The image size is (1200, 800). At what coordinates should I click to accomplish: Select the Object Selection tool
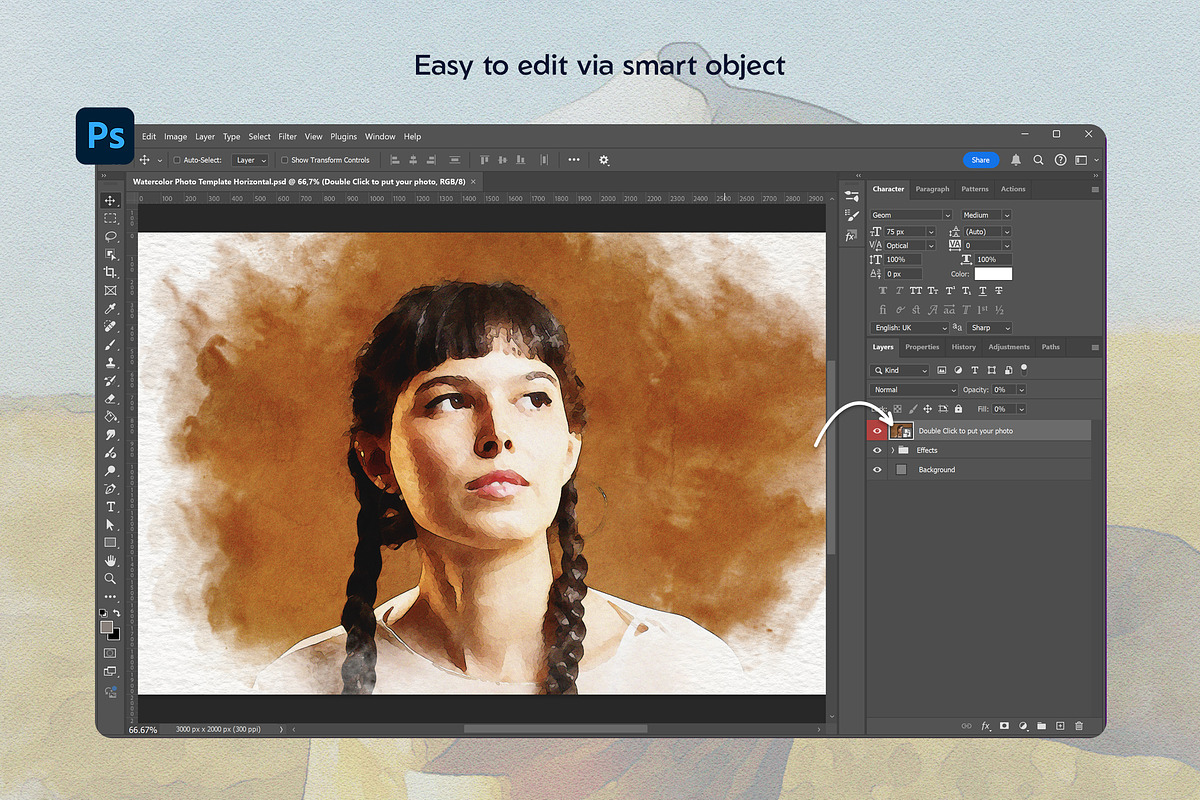pos(110,255)
